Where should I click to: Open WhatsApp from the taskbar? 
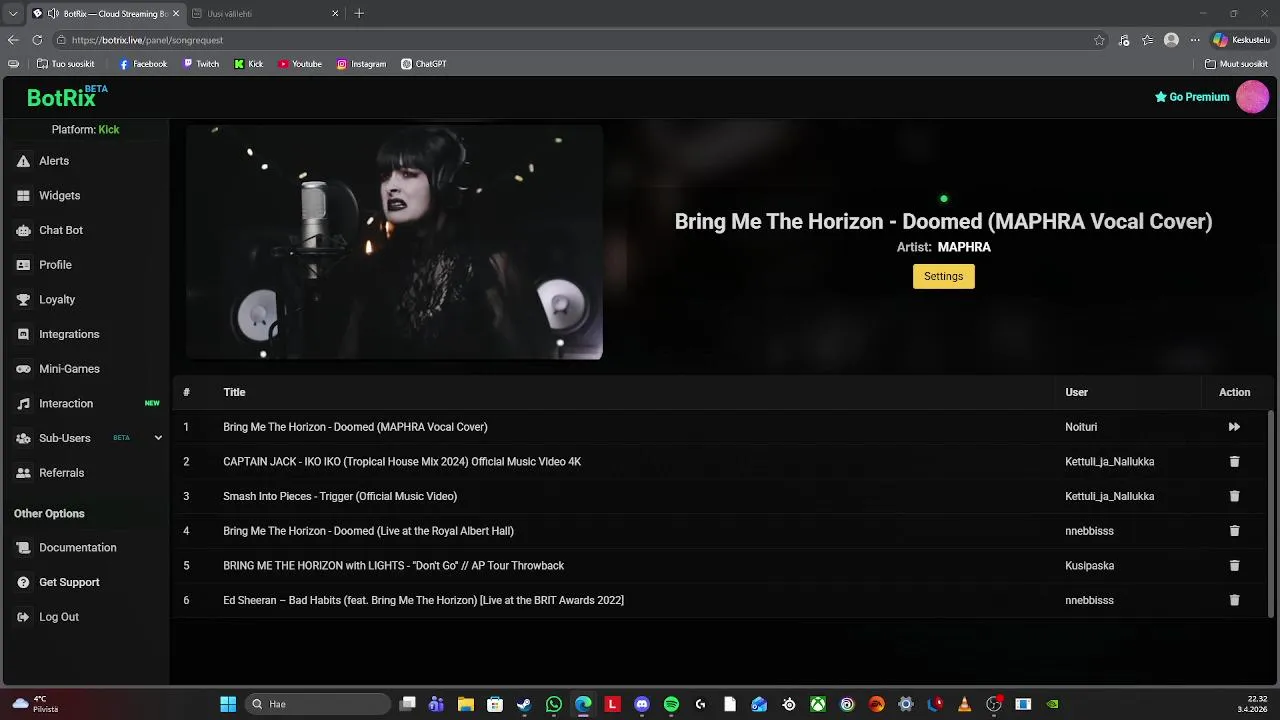click(554, 704)
